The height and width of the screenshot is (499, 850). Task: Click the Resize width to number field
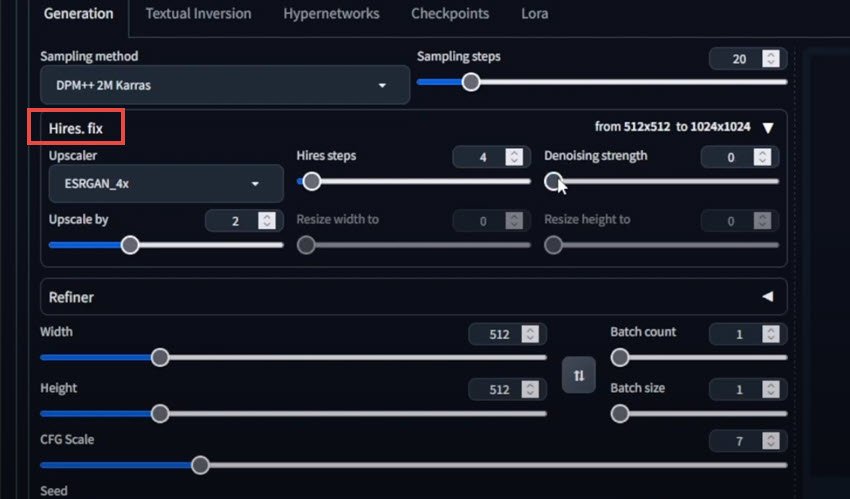(491, 221)
